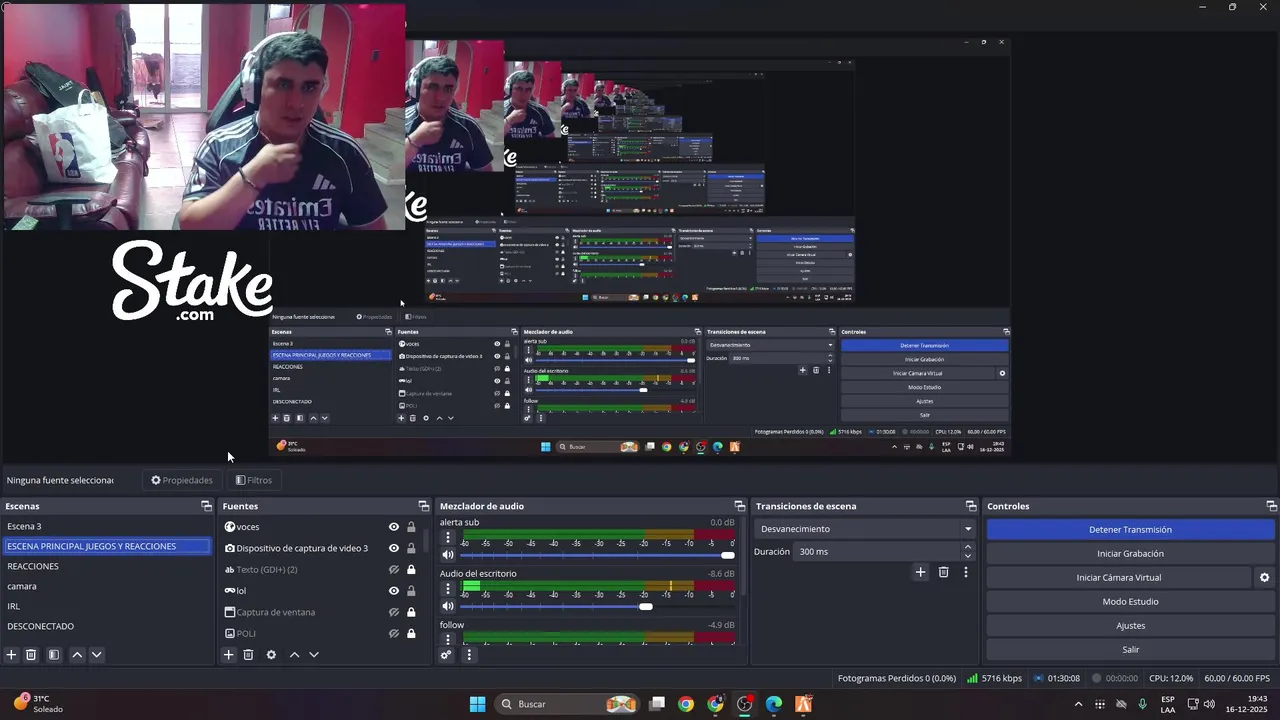Viewport: 1280px width, 720px height.
Task: Show the POLI source
Action: [x=394, y=633]
